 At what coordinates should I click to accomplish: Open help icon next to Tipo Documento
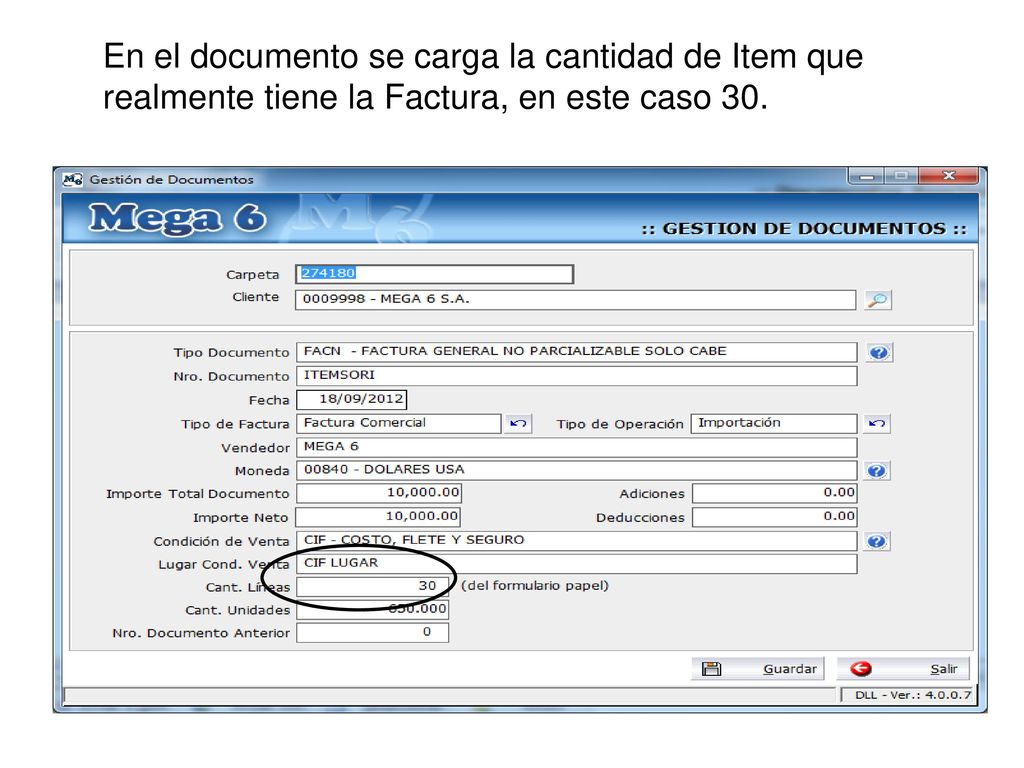coord(879,353)
